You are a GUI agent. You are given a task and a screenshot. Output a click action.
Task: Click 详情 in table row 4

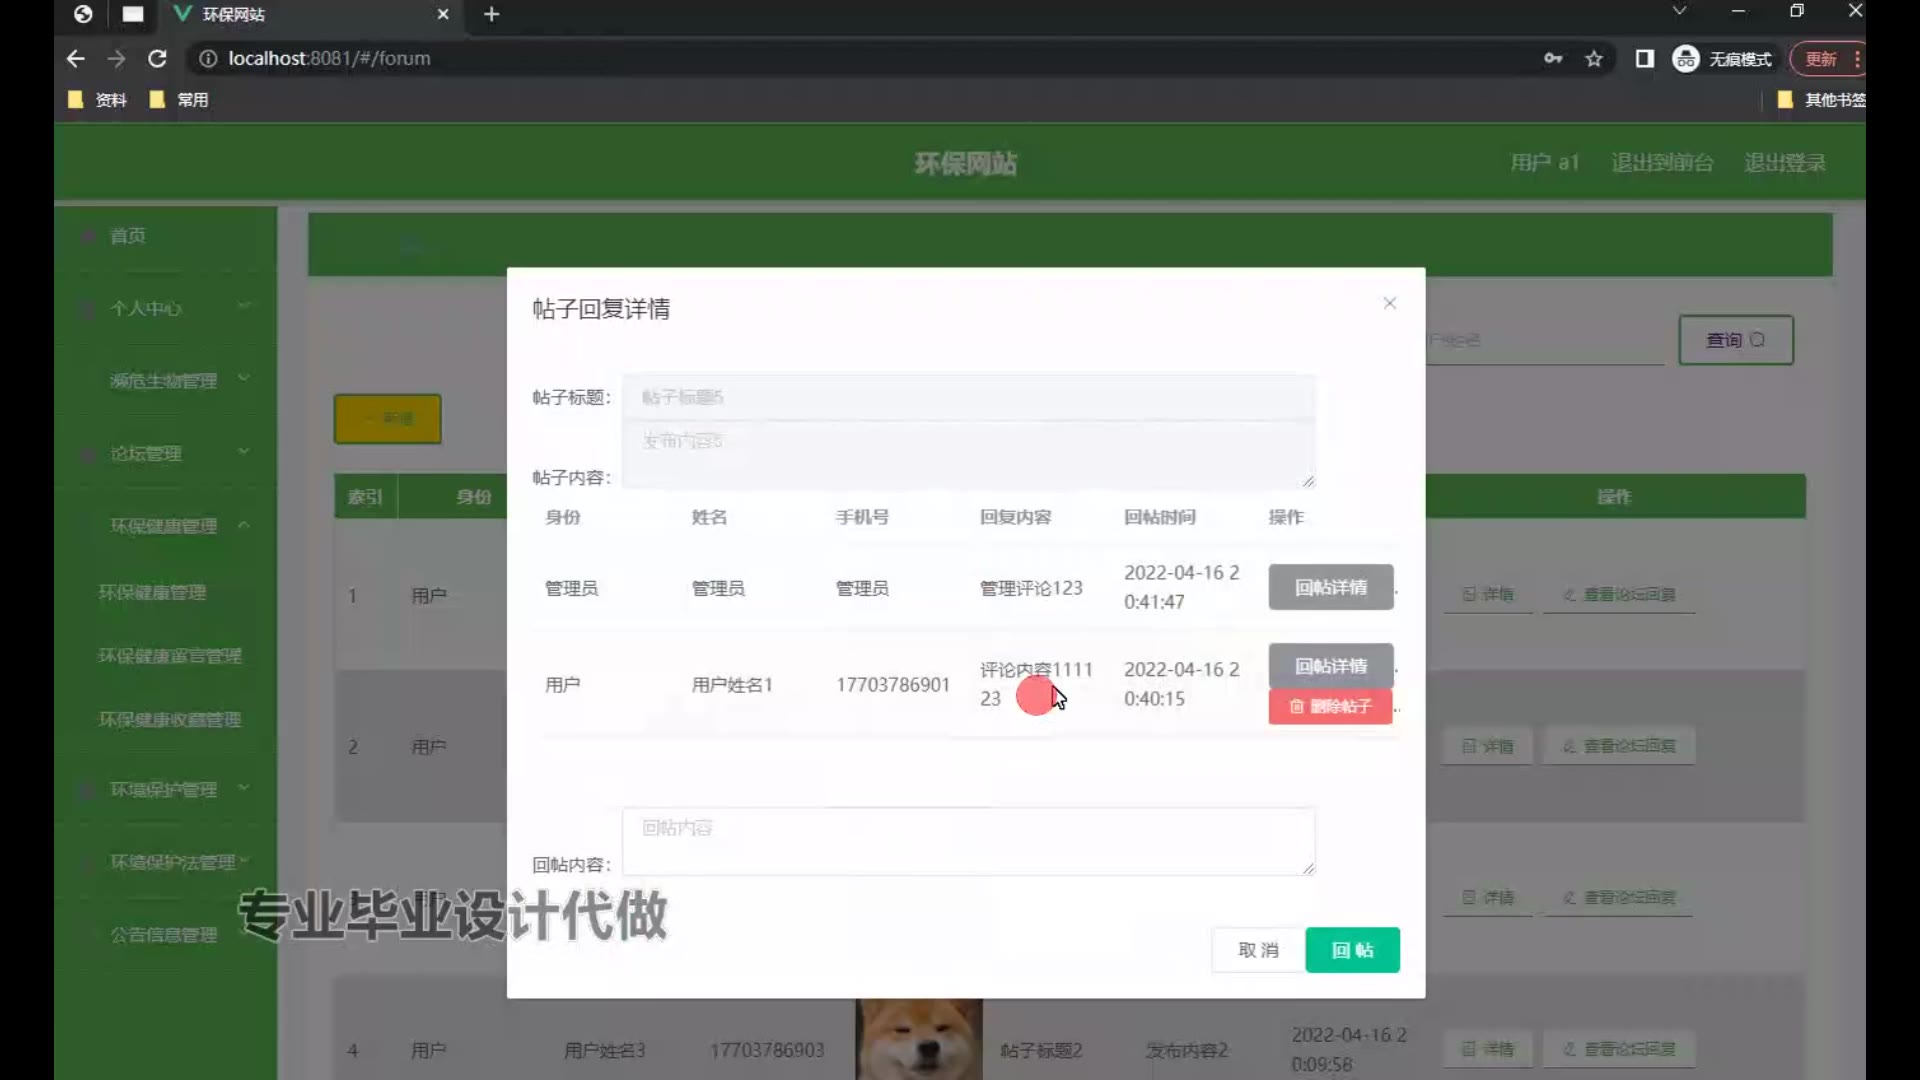(x=1487, y=1049)
